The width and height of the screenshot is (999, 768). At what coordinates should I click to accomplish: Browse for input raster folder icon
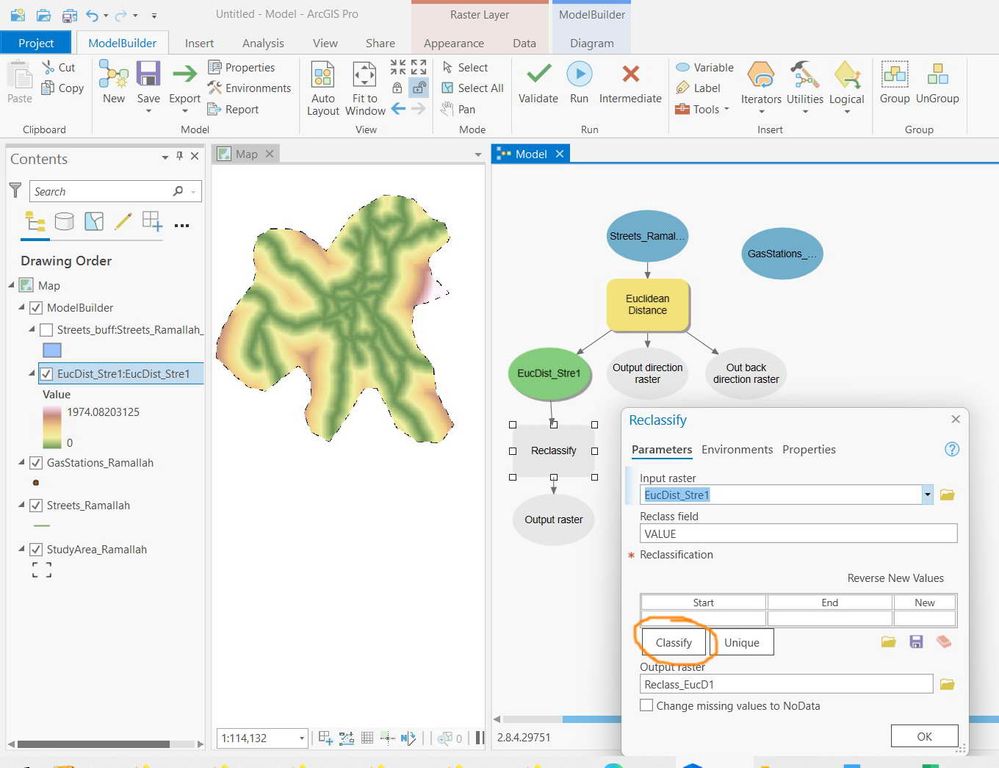[947, 495]
